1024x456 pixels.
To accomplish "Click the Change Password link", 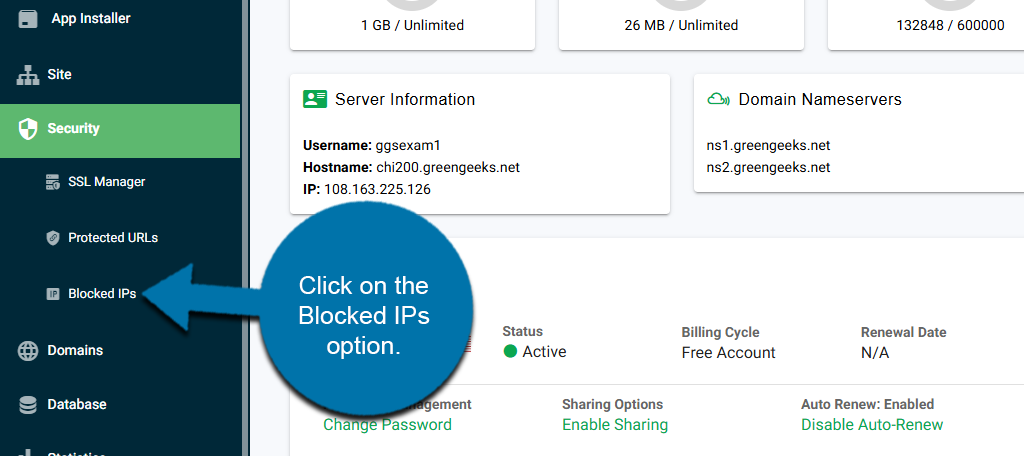I will tap(387, 425).
